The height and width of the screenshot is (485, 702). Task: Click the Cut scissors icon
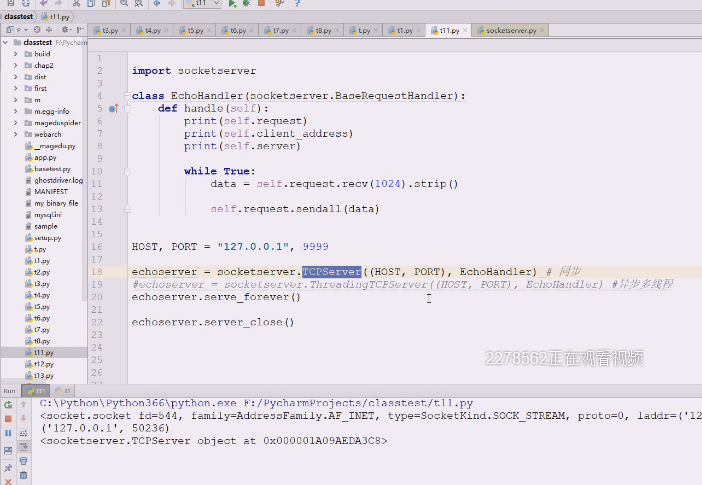point(77,4)
